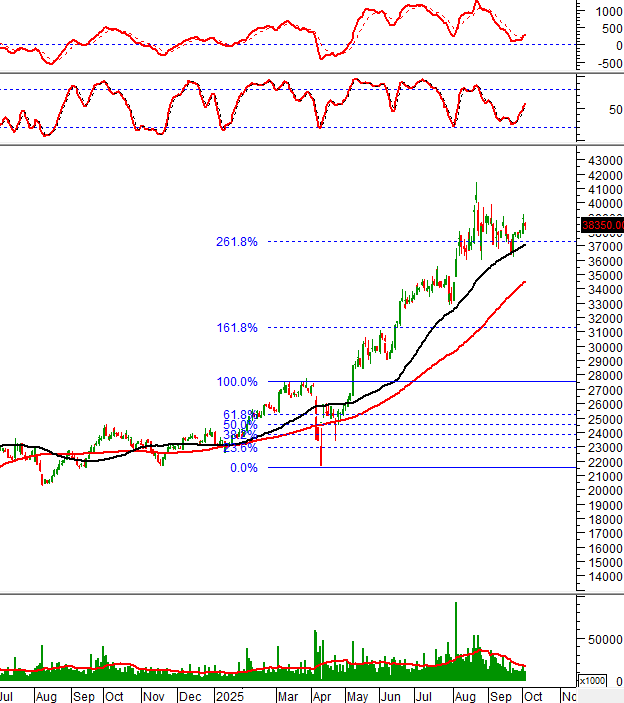
Task: Select the 2025 year marker on time axis
Action: [231, 695]
